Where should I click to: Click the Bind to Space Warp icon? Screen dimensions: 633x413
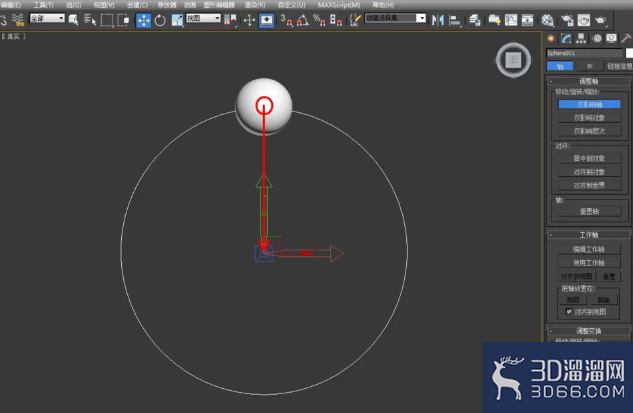(17, 20)
